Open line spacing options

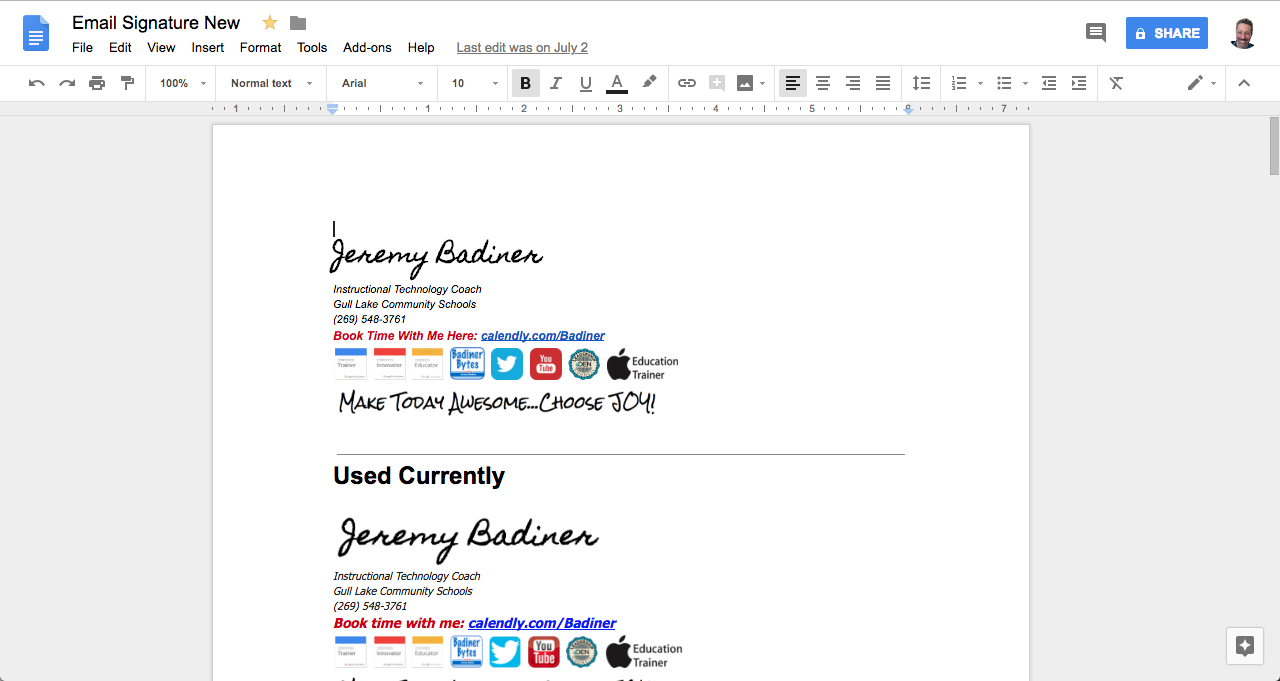[921, 83]
